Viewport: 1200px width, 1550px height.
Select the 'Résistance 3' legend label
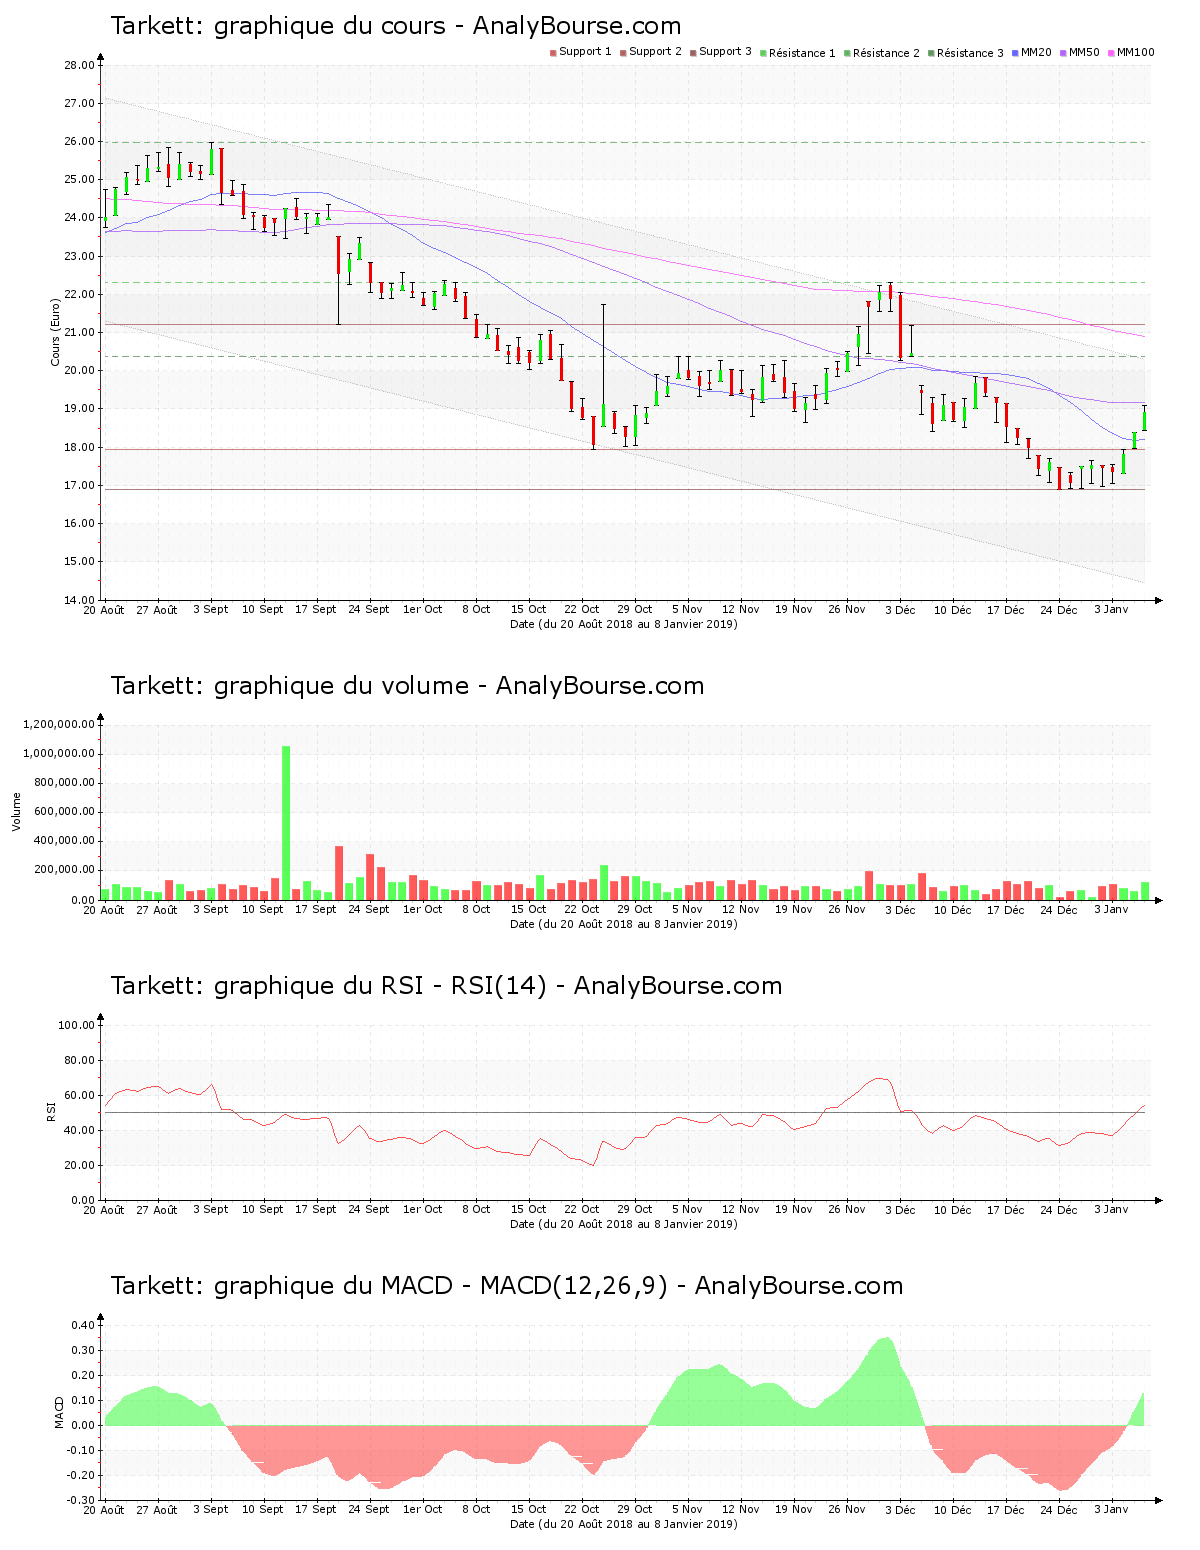(970, 52)
